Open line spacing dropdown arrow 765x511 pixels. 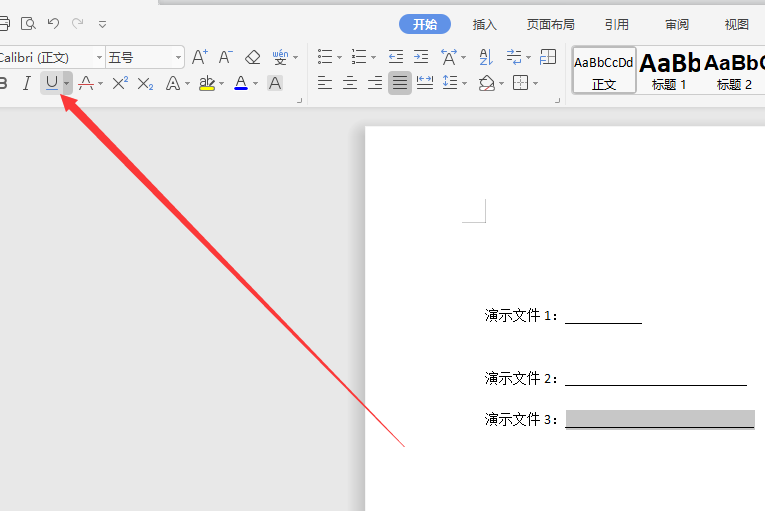464,83
